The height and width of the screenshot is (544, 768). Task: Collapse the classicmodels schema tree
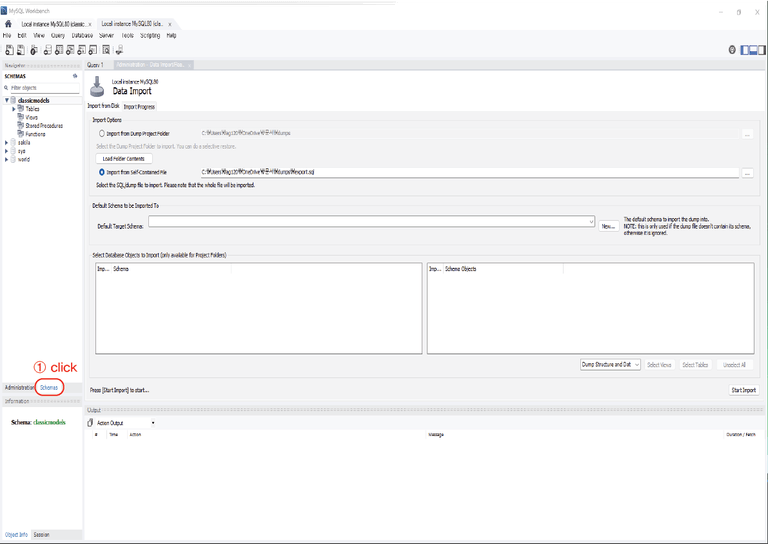7,100
